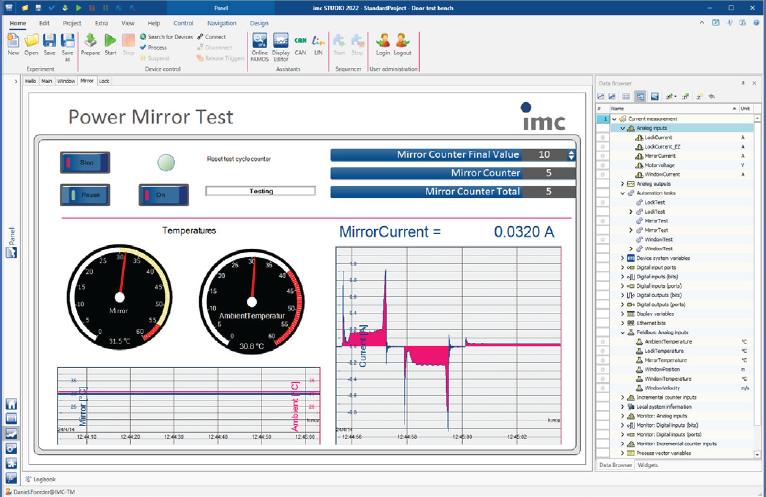Expand the Local system information node
This screenshot has height=497, width=766.
(x=623, y=407)
